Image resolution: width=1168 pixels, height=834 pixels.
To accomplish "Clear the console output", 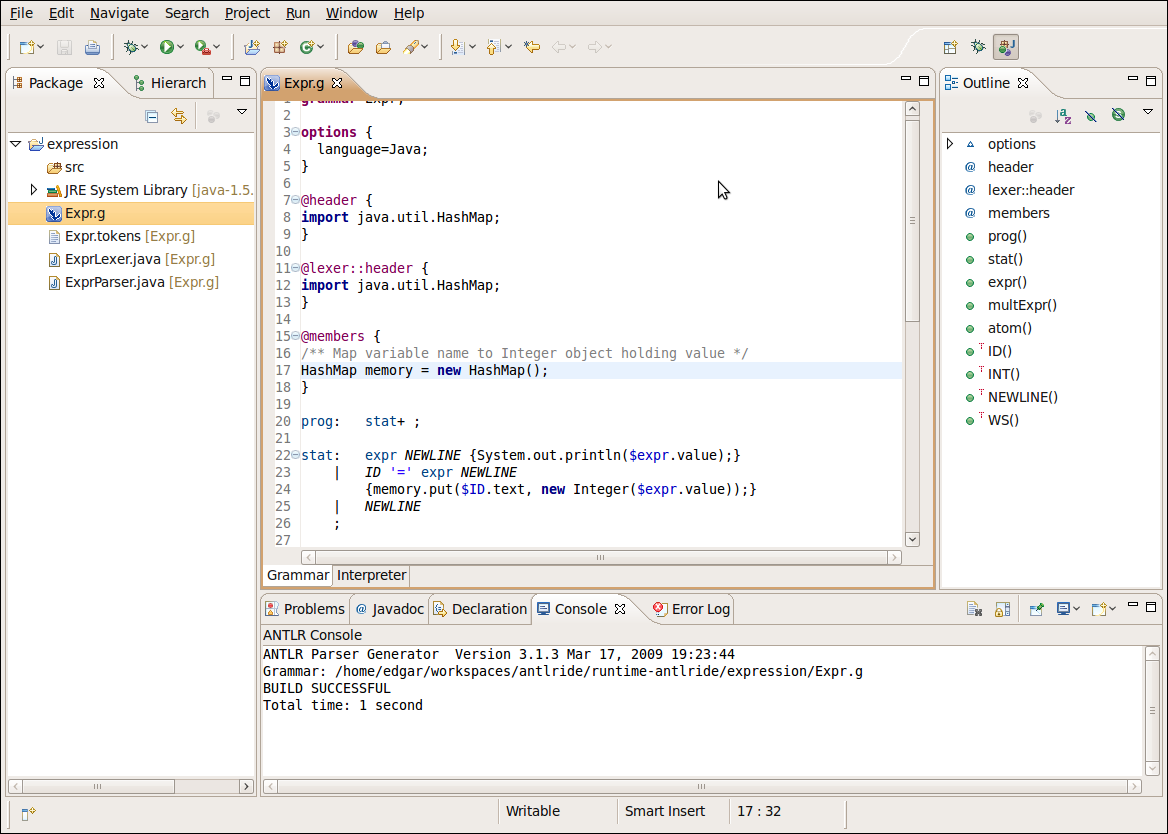I will pyautogui.click(x=973, y=609).
